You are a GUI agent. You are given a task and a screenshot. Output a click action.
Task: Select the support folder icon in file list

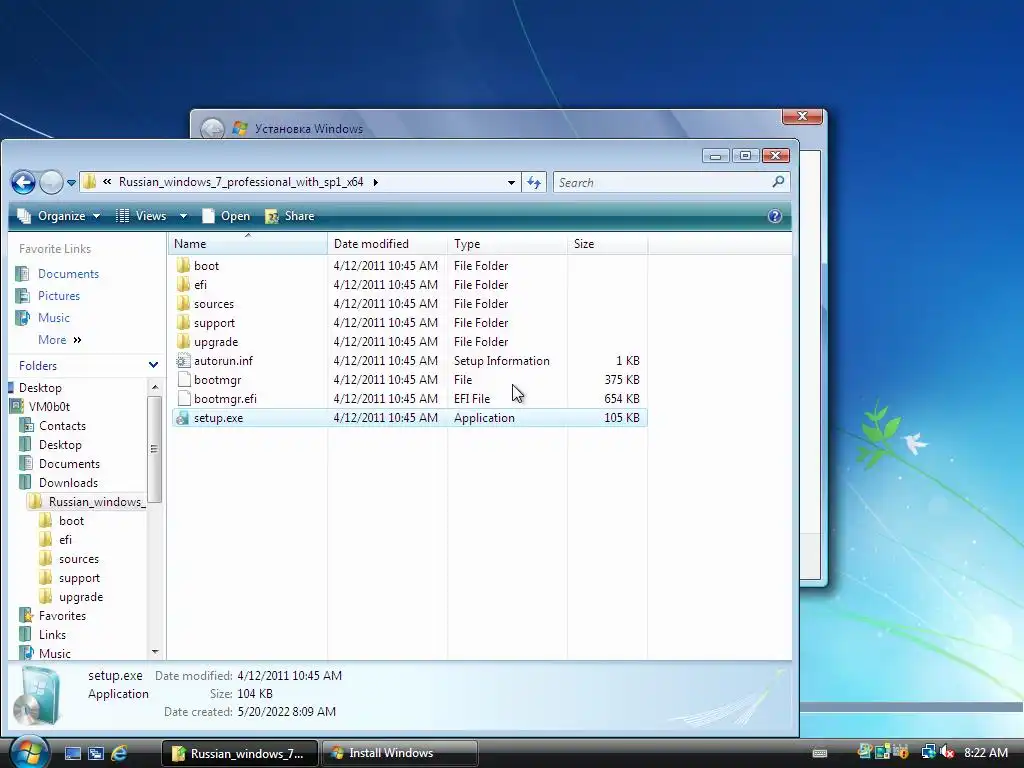184,322
